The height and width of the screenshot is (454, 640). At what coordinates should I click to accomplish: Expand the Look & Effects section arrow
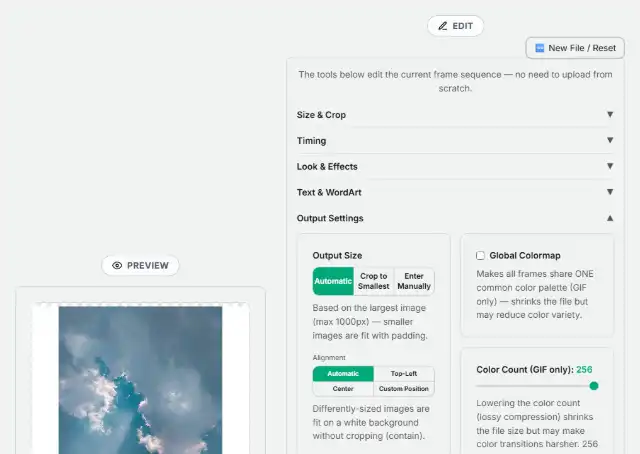click(610, 166)
